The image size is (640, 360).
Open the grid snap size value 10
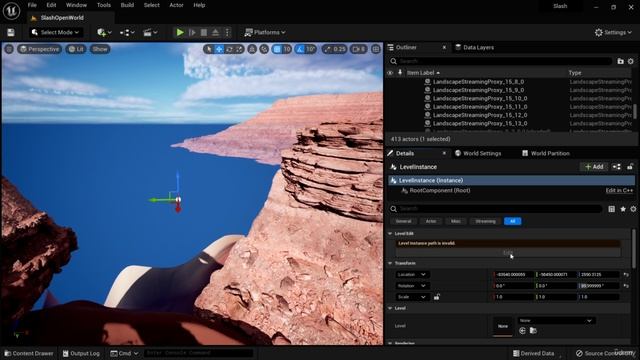tap(287, 49)
